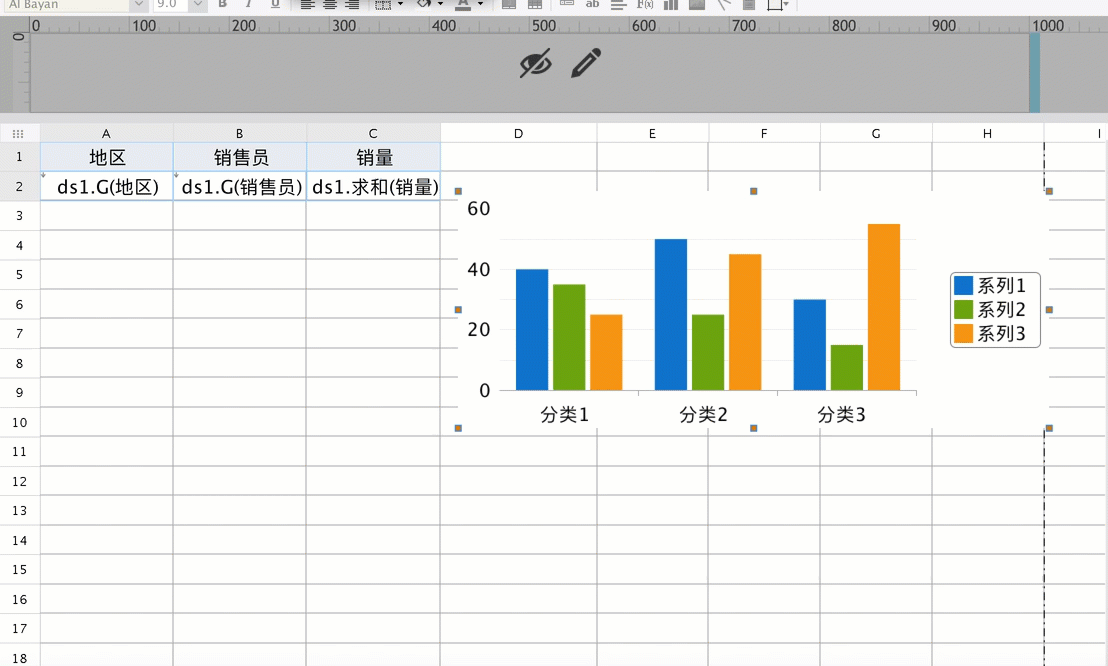Click the blue bar in 分类2
This screenshot has width=1108, height=666.
click(671, 315)
